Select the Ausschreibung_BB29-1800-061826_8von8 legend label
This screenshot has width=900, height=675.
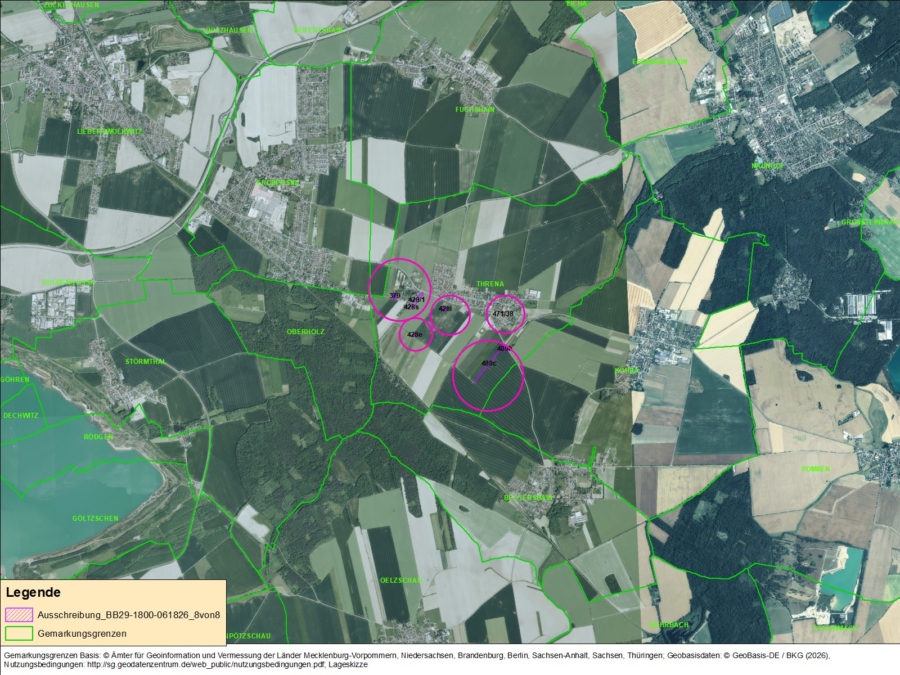coord(129,615)
